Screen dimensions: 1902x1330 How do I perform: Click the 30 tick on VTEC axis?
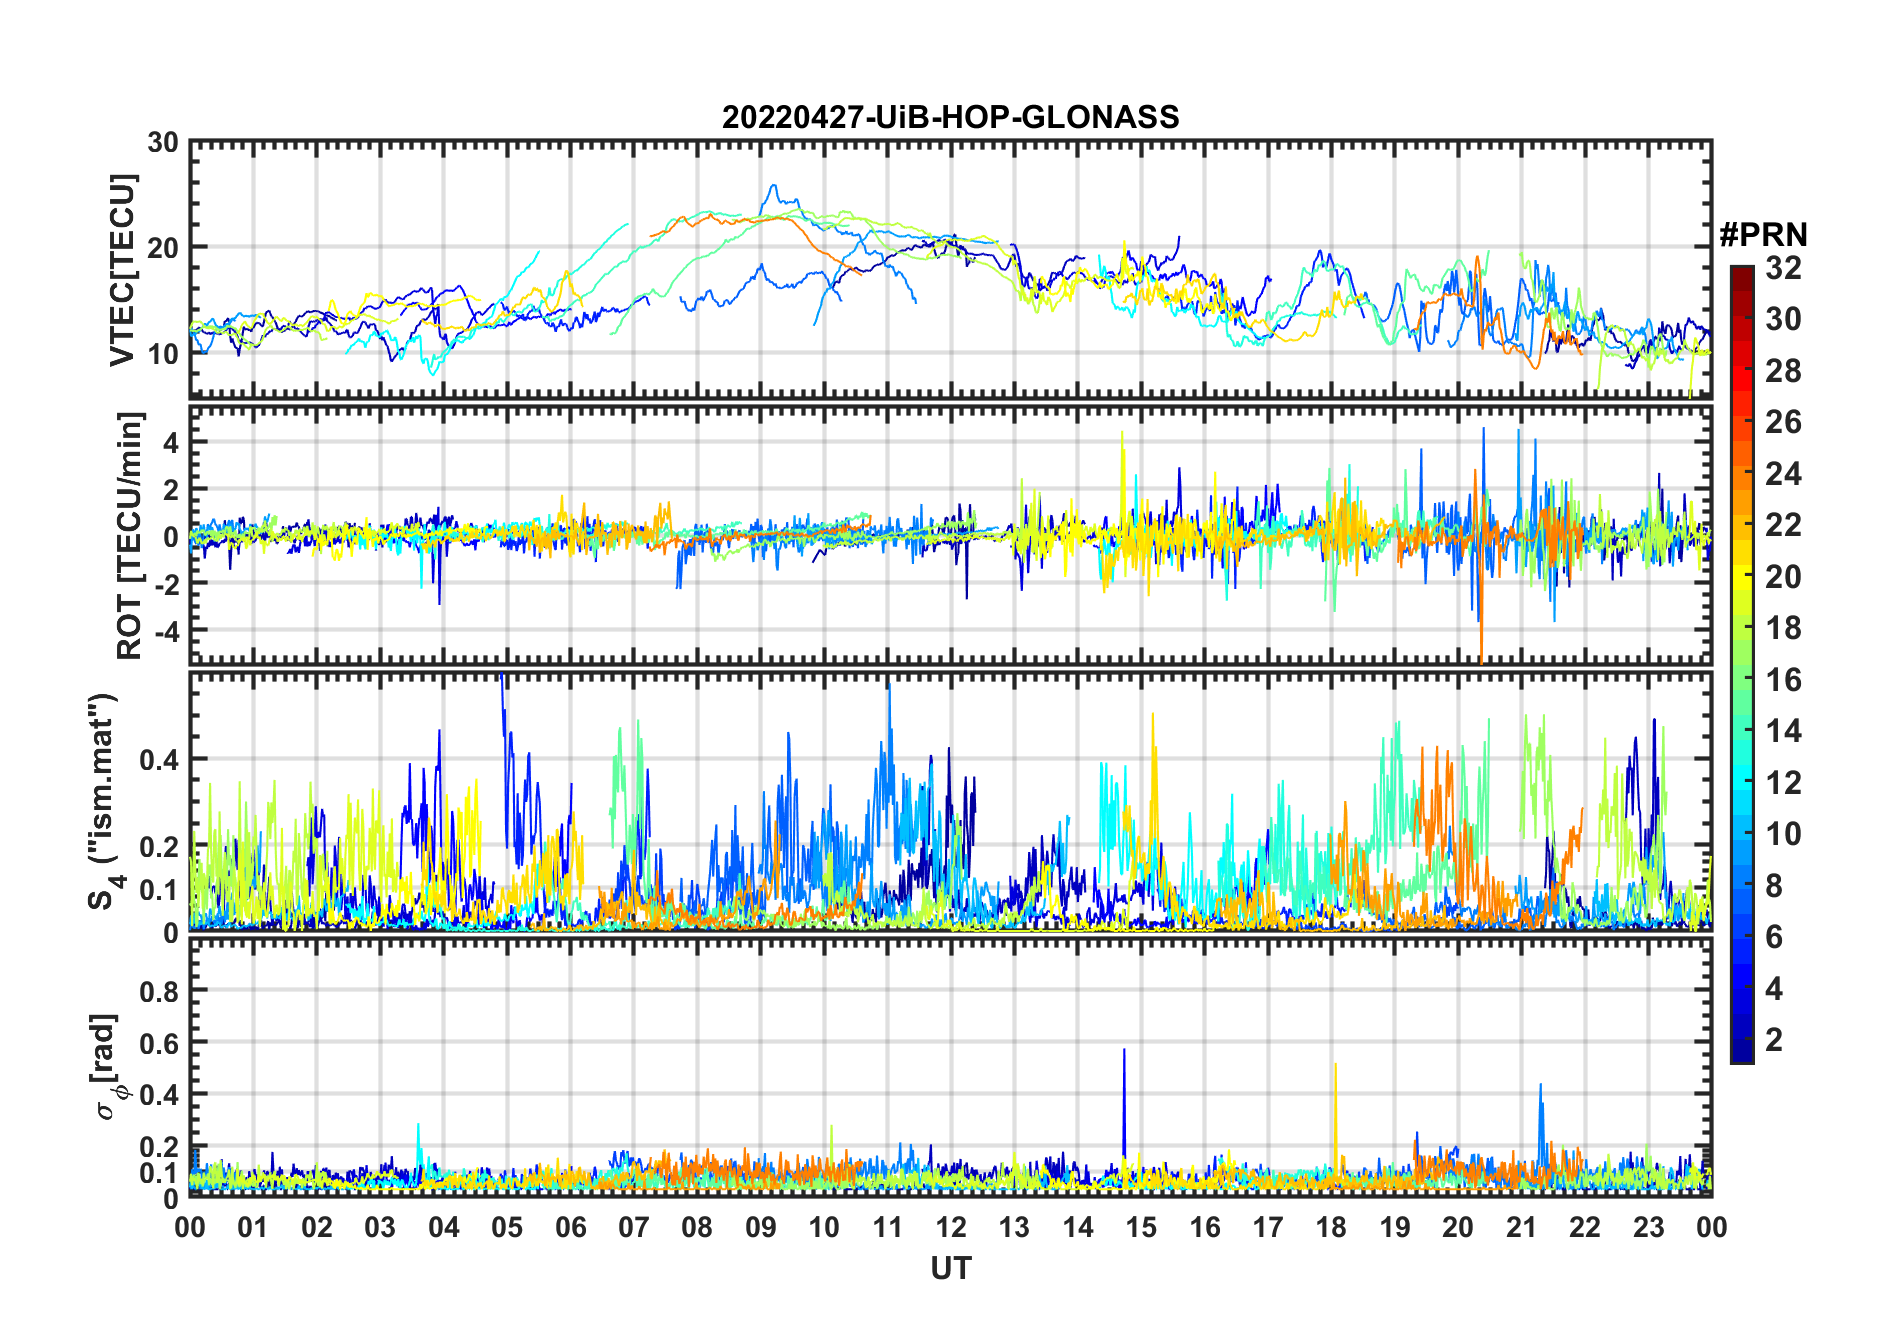(163, 143)
